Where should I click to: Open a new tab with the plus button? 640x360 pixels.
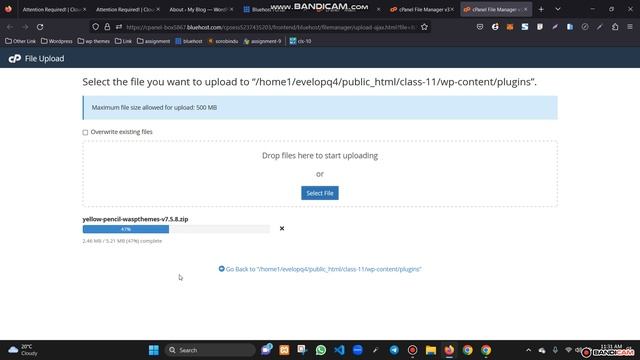click(x=541, y=9)
